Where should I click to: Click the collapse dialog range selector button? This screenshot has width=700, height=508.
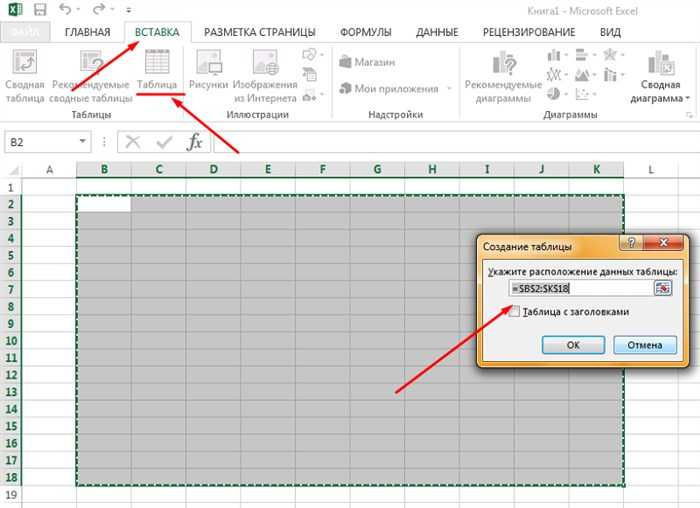coord(663,288)
